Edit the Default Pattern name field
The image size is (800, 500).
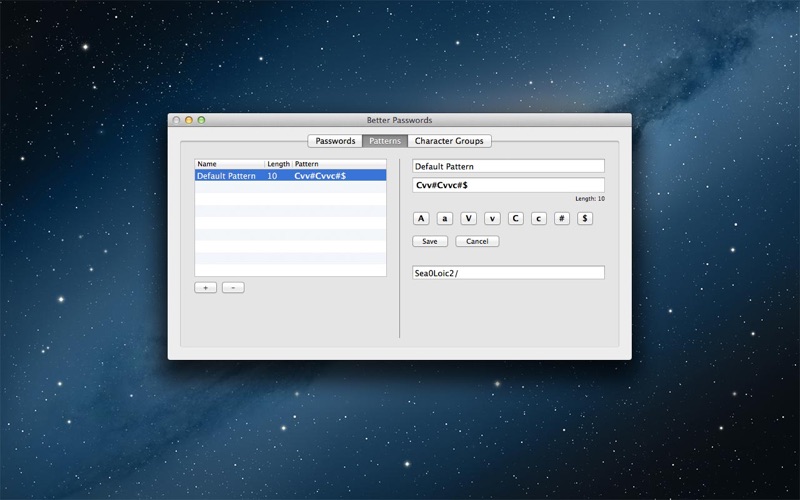(x=508, y=166)
